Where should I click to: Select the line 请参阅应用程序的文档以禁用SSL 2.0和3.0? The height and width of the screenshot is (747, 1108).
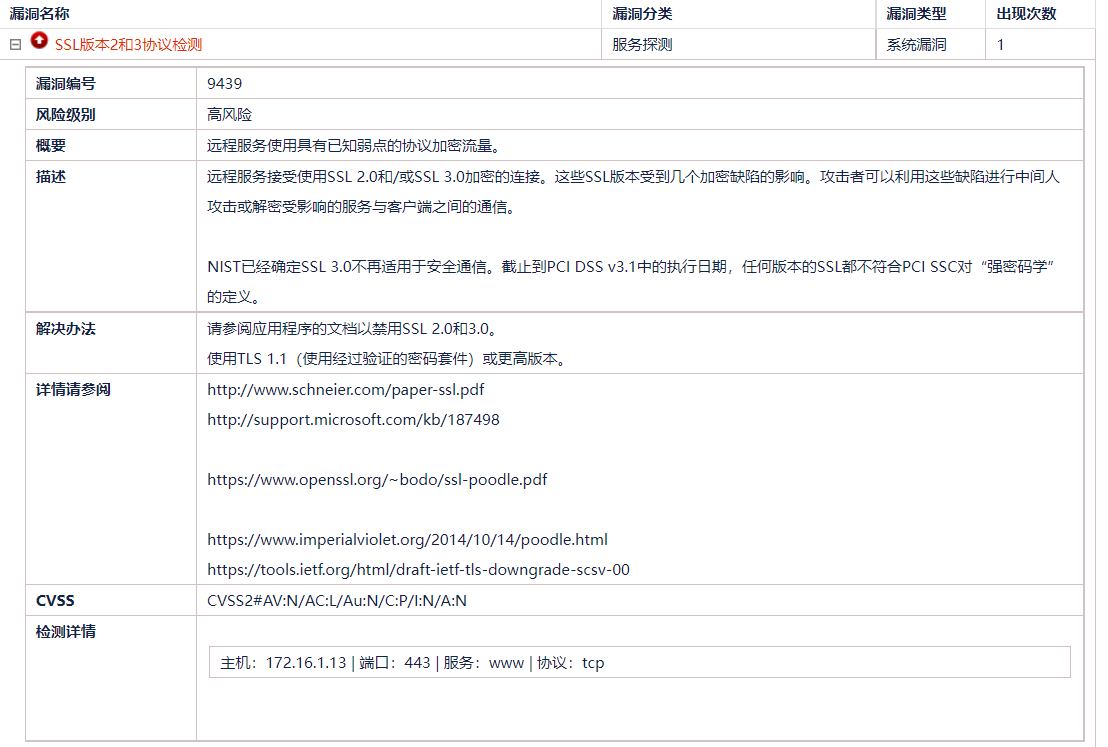coord(353,329)
